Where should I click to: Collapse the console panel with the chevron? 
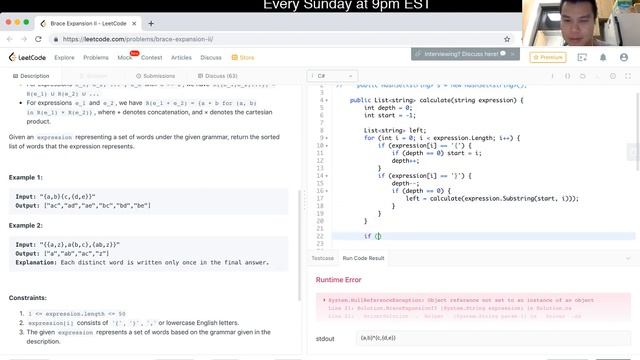coord(628,258)
